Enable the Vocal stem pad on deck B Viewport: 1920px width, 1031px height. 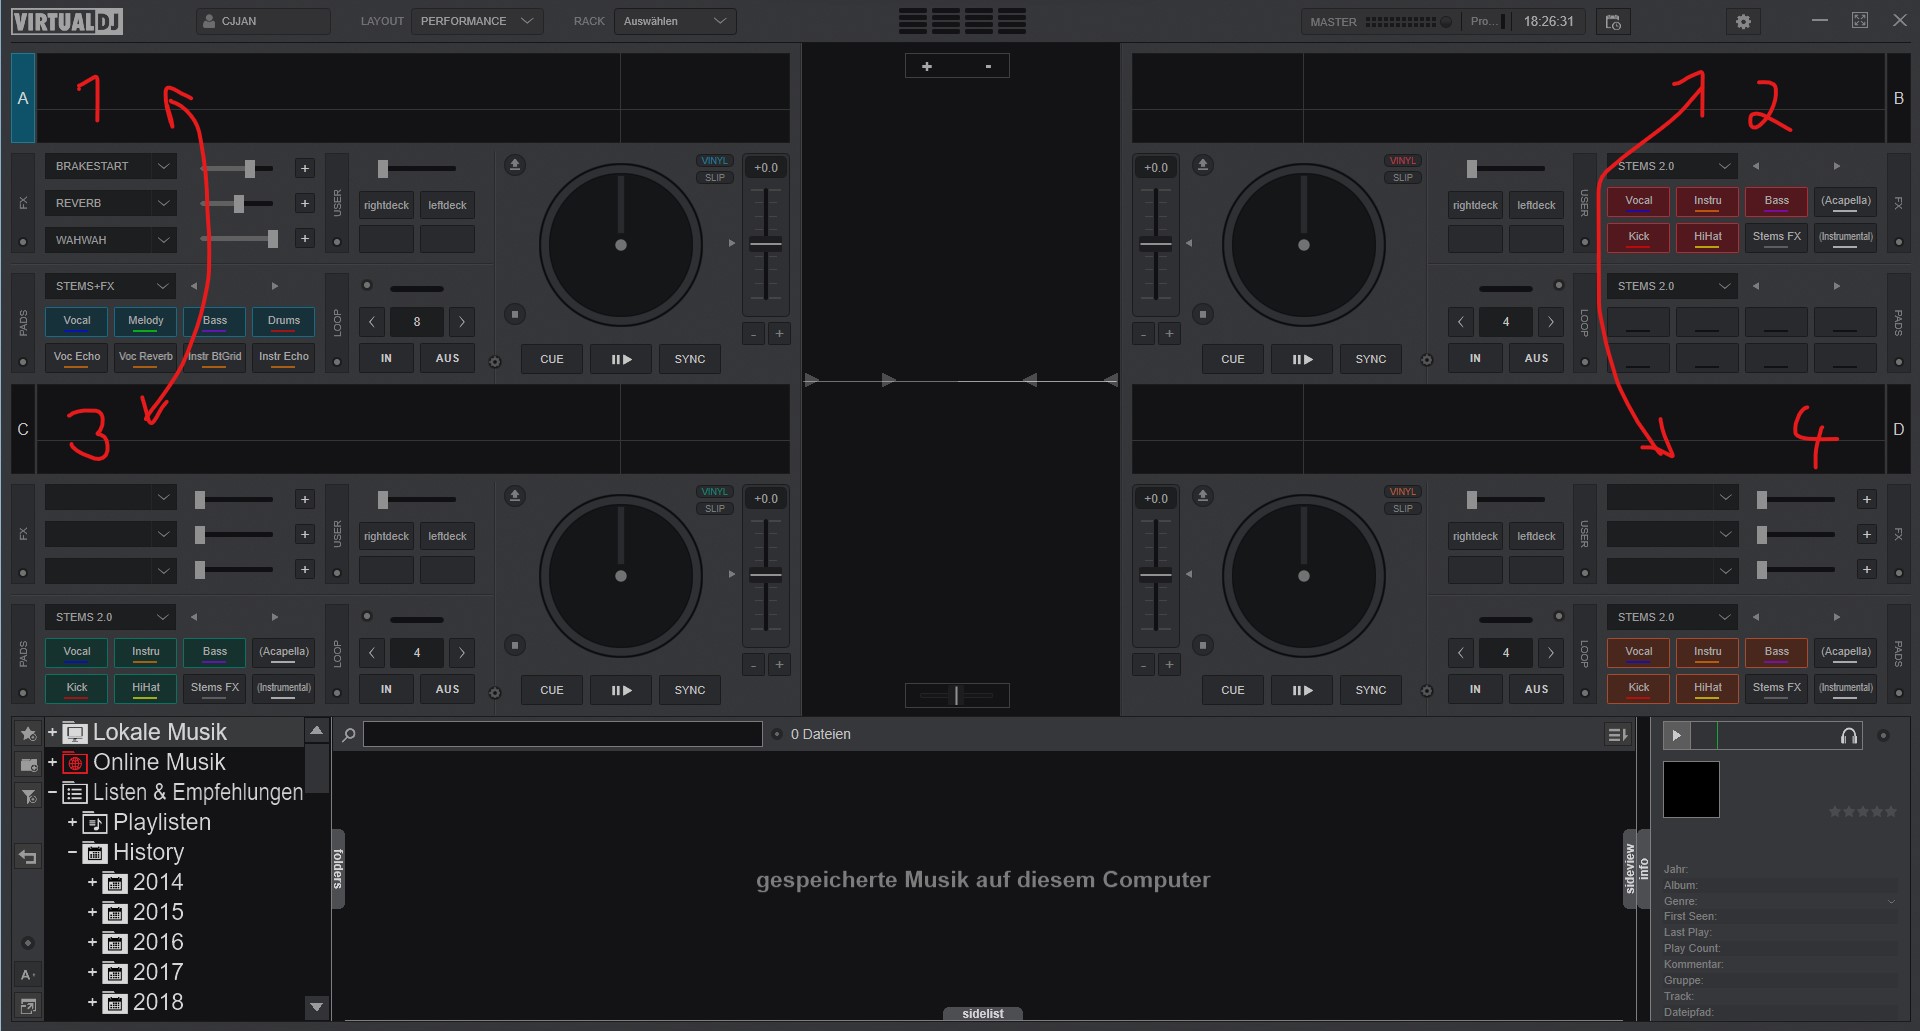point(1638,201)
